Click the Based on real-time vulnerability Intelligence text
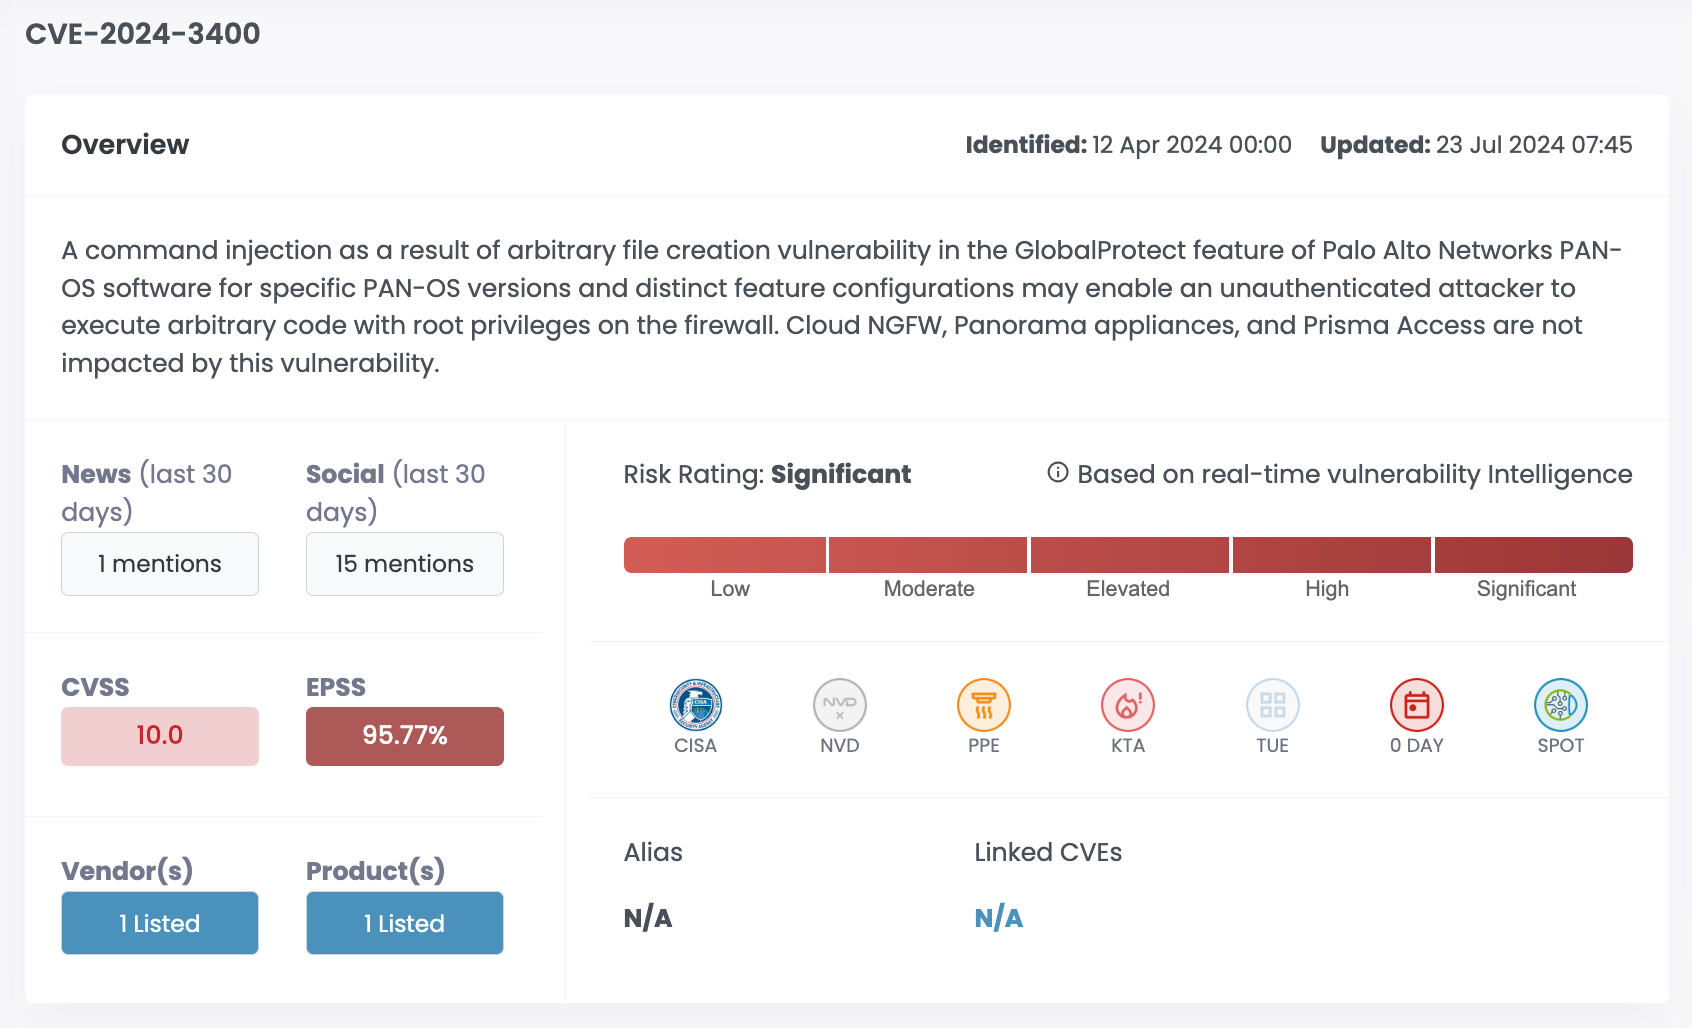 (x=1355, y=474)
